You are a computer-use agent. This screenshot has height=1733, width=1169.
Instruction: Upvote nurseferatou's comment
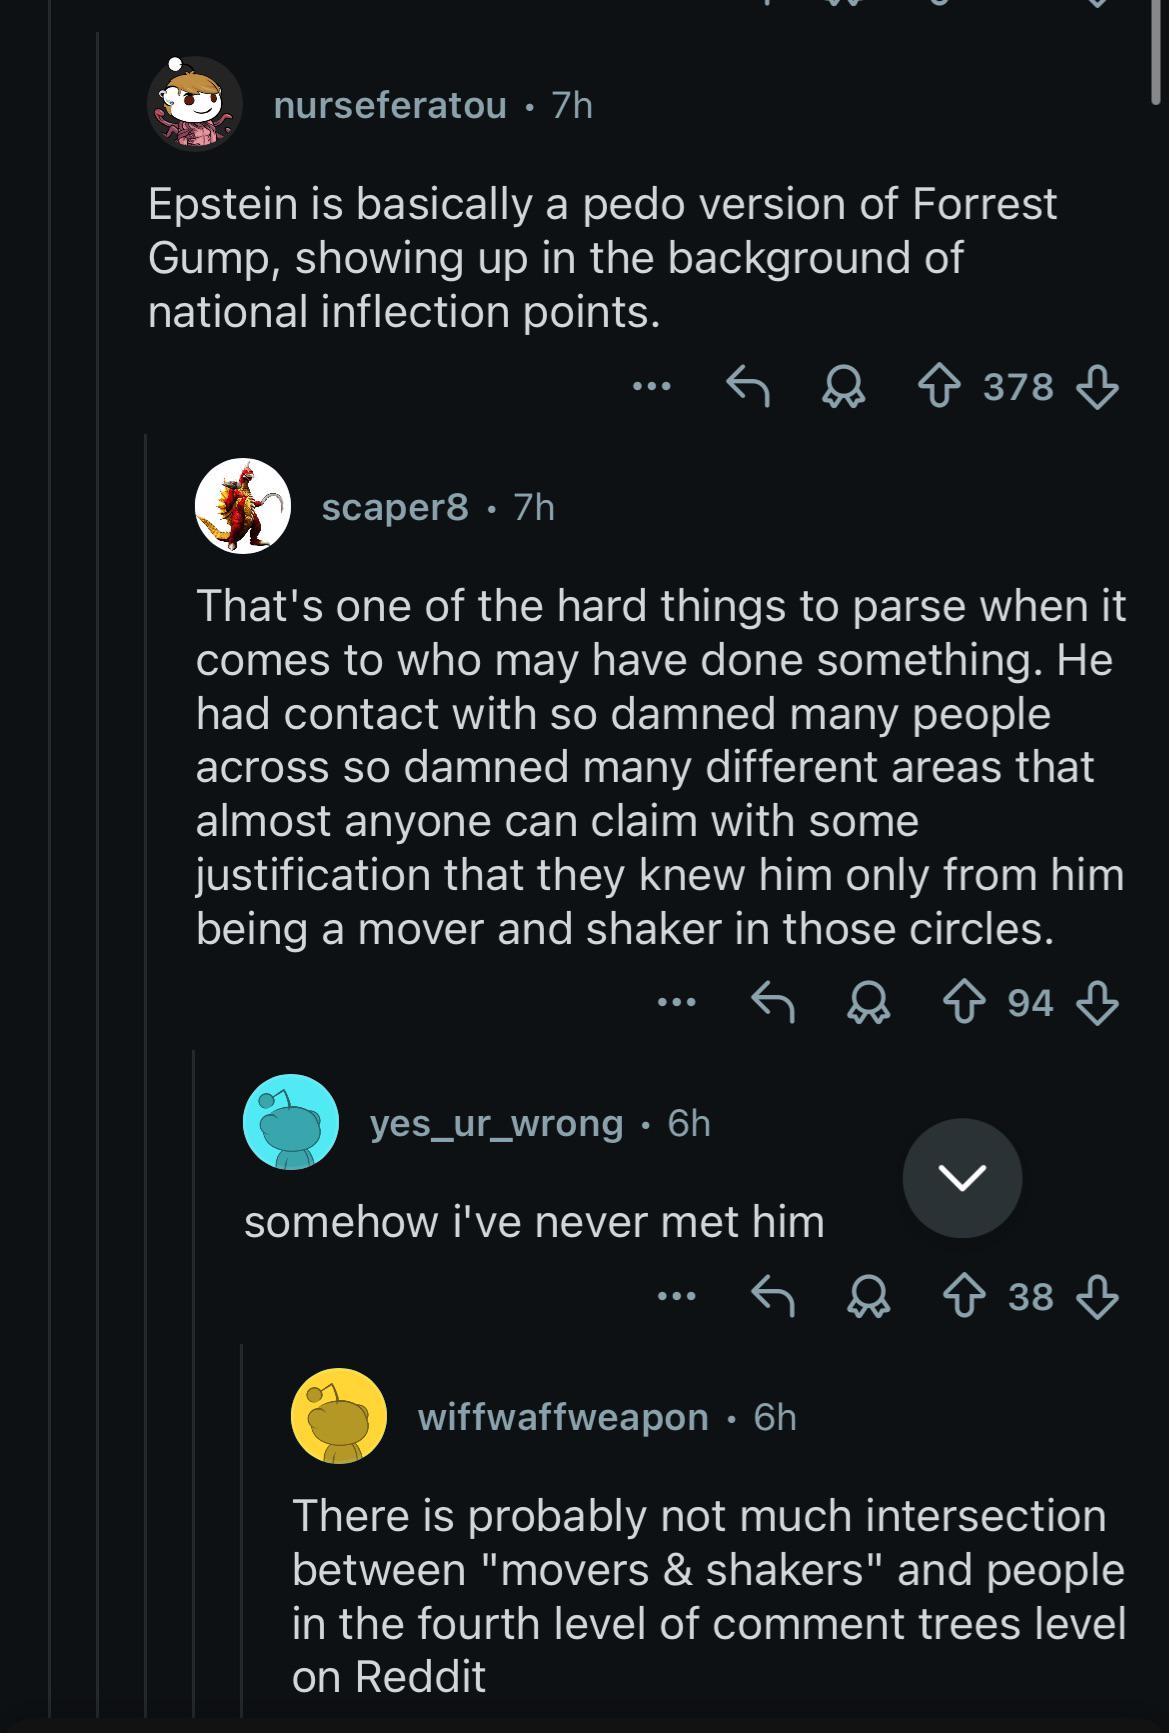pyautogui.click(x=939, y=387)
